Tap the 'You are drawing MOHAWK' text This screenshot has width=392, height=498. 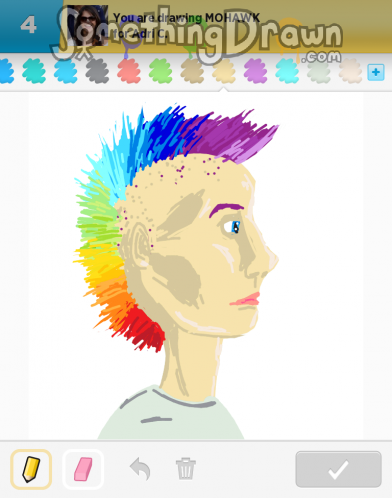pos(186,18)
